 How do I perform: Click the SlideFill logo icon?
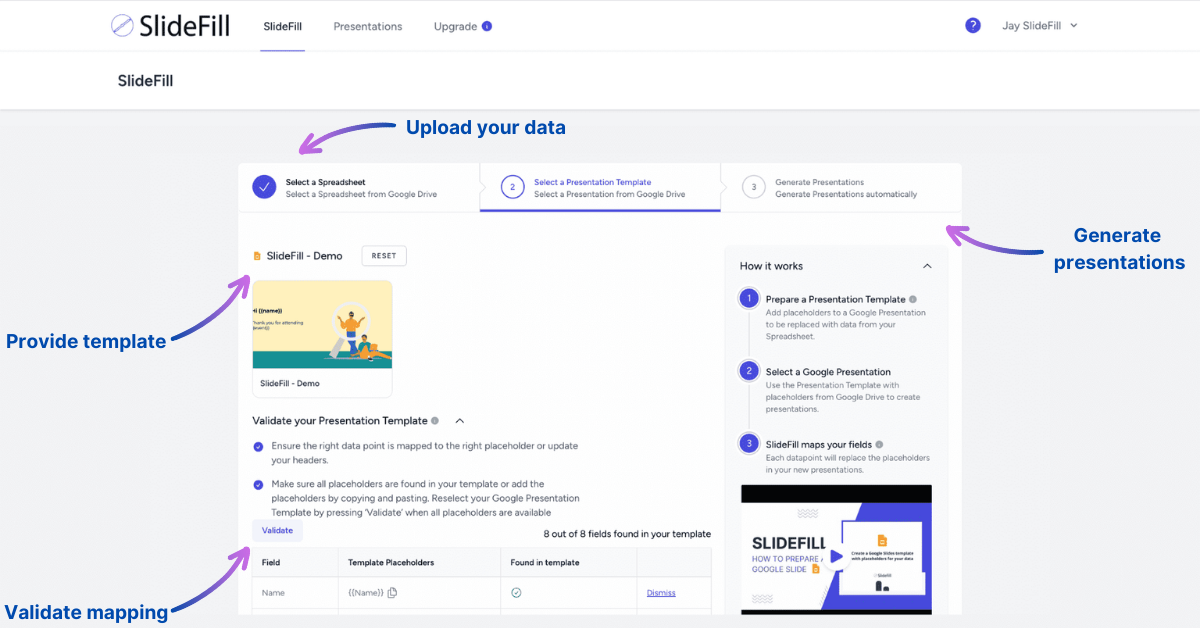[x=123, y=26]
